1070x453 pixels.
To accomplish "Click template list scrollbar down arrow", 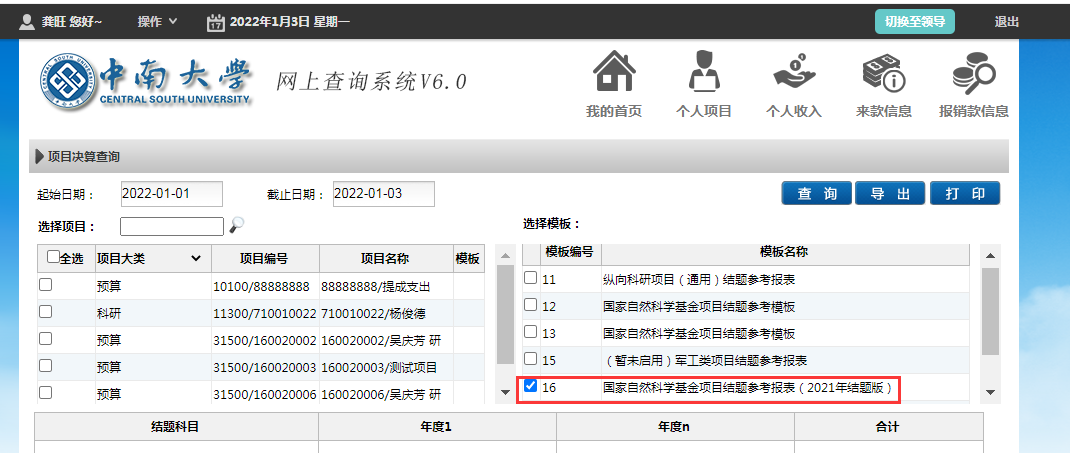I will [x=990, y=392].
